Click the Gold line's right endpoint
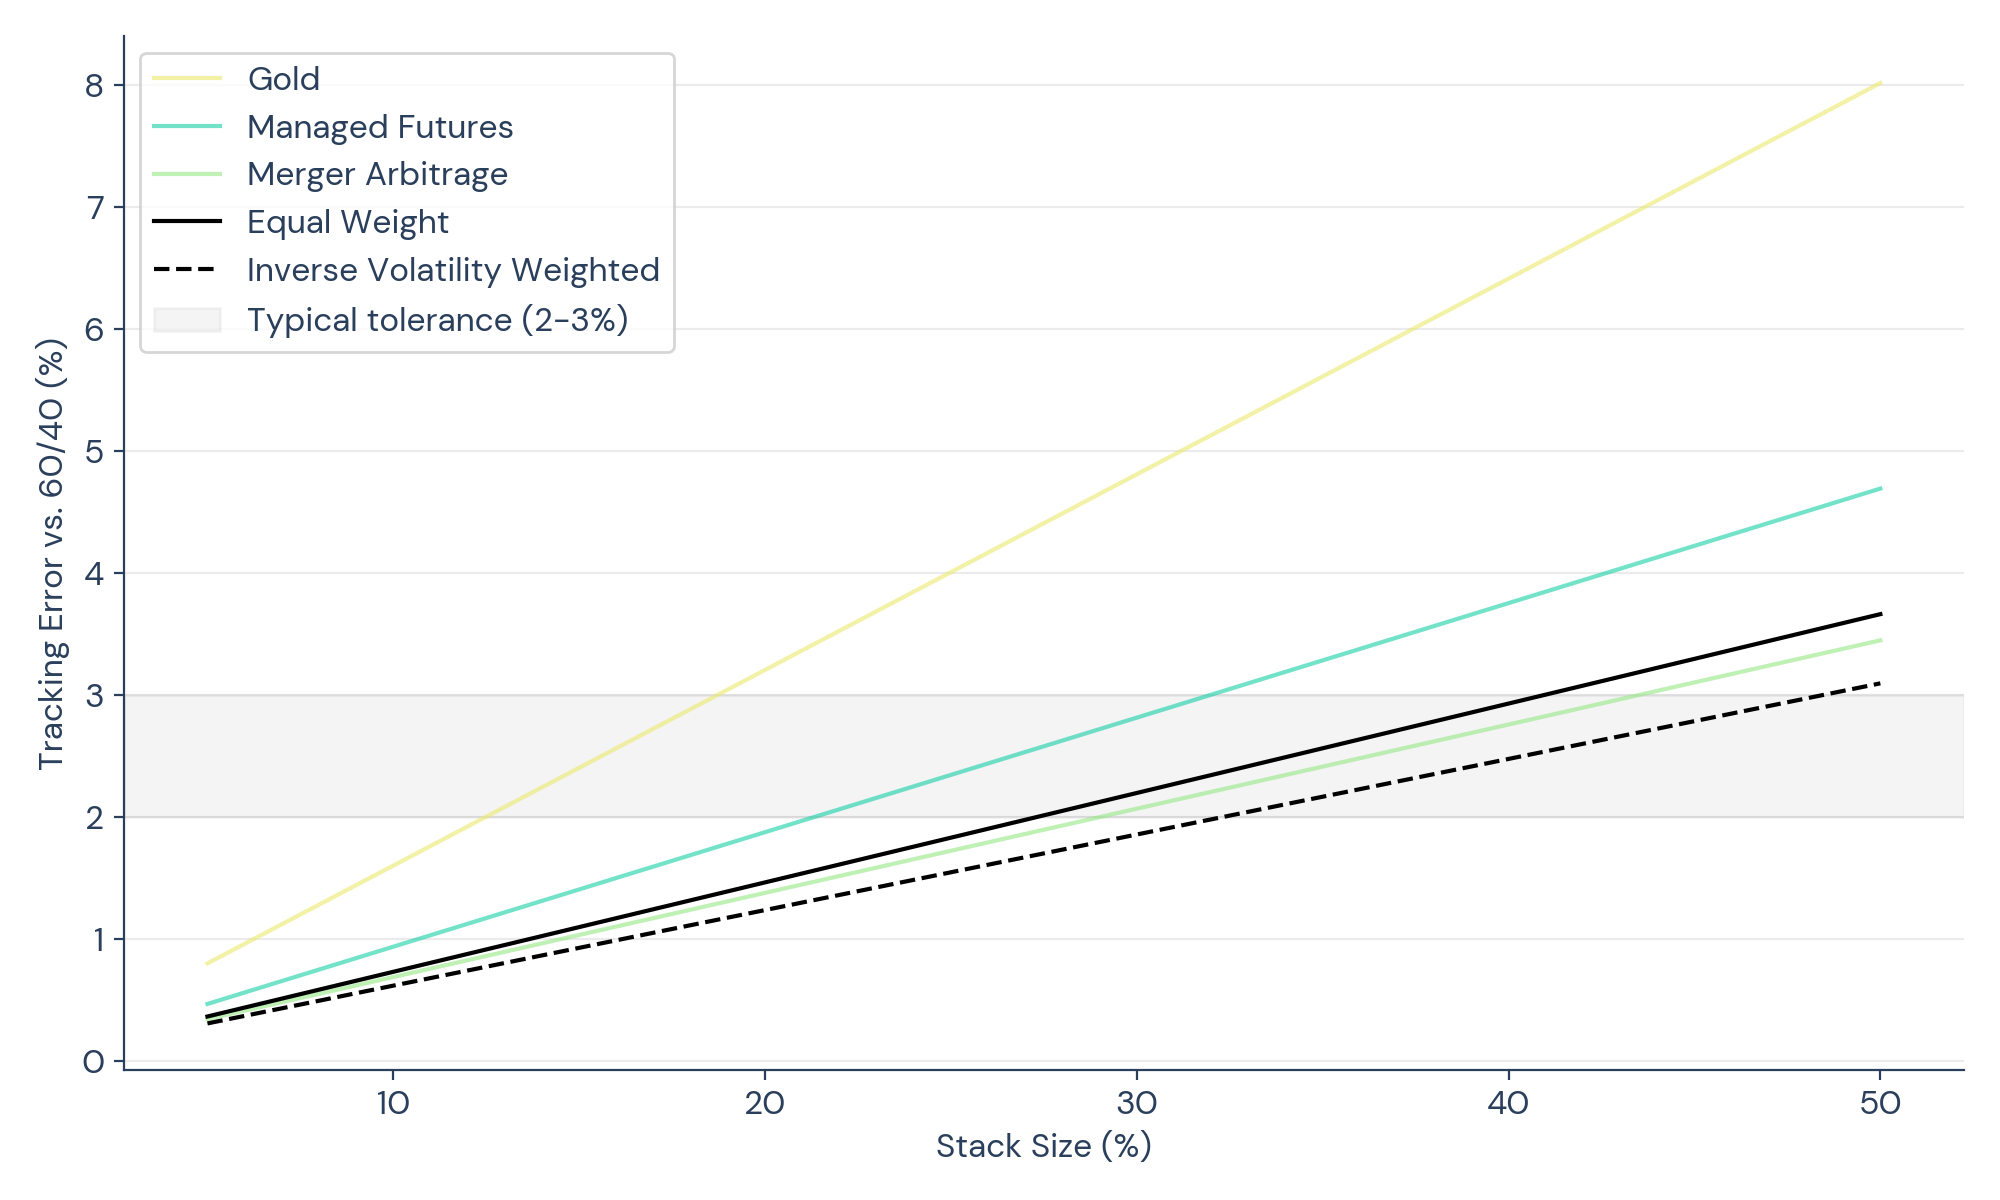This screenshot has width=2000, height=1200. 1880,83
